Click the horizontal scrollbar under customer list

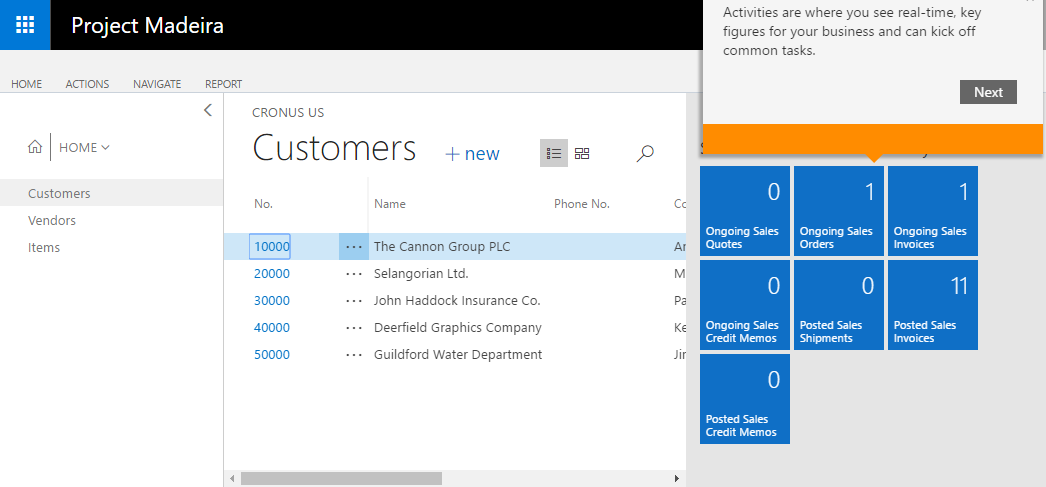click(x=340, y=479)
